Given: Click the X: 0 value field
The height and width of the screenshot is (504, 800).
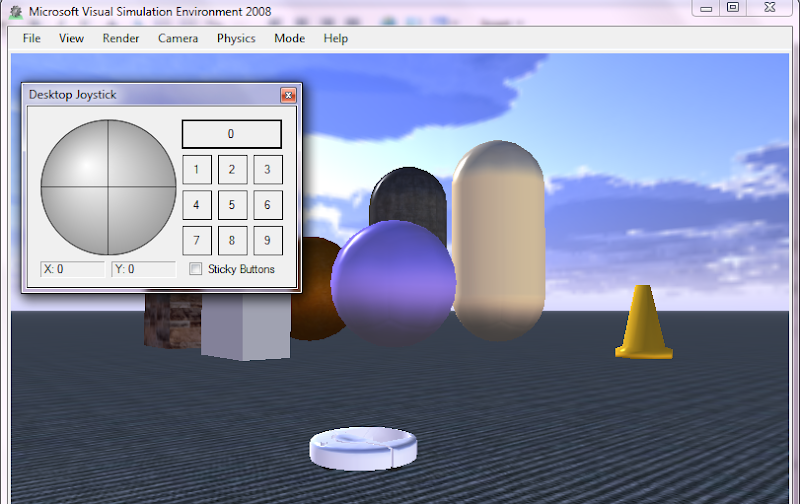Looking at the screenshot, I should point(72,269).
